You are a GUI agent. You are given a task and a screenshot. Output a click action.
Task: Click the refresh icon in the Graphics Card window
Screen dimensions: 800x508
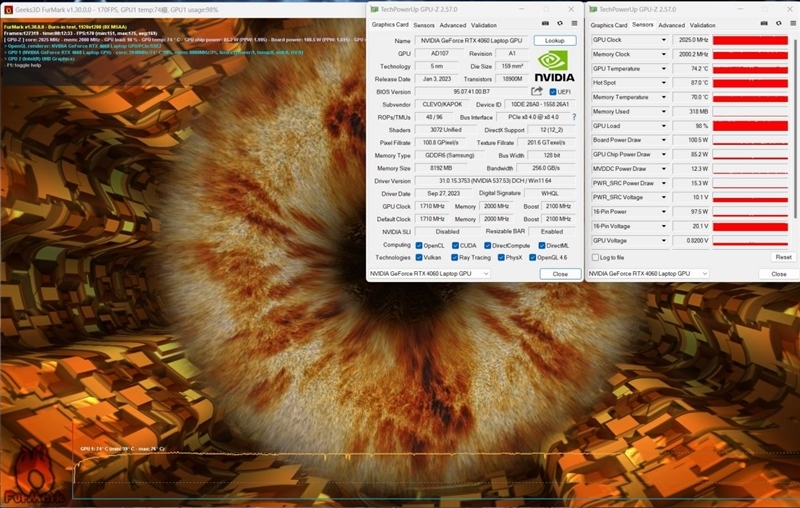pyautogui.click(x=560, y=25)
